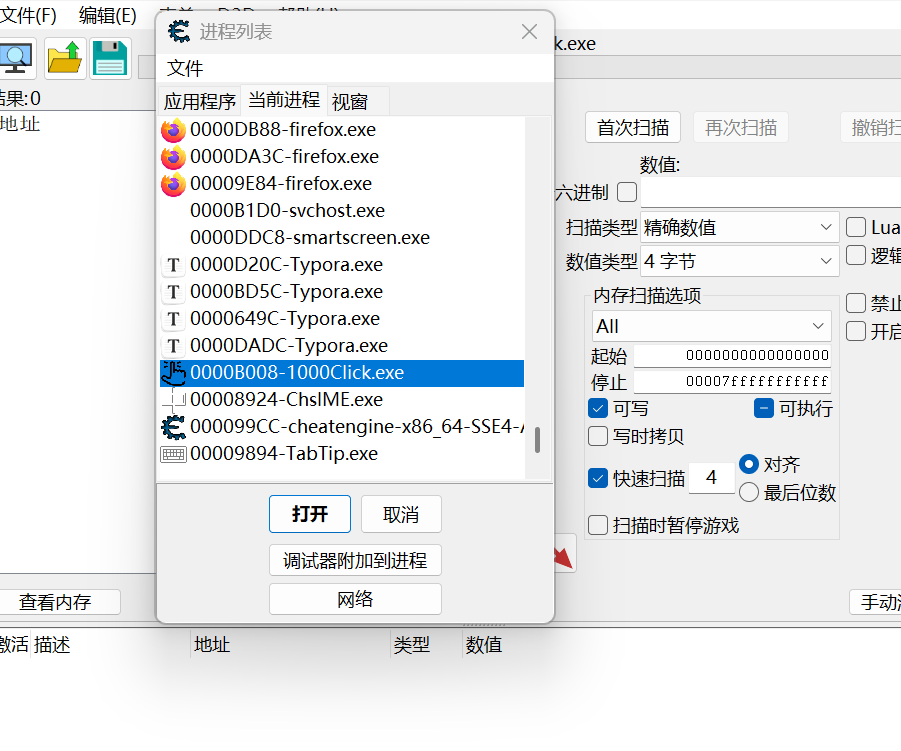Click the 调试器附加到进程 button
The height and width of the screenshot is (751, 901).
(355, 560)
